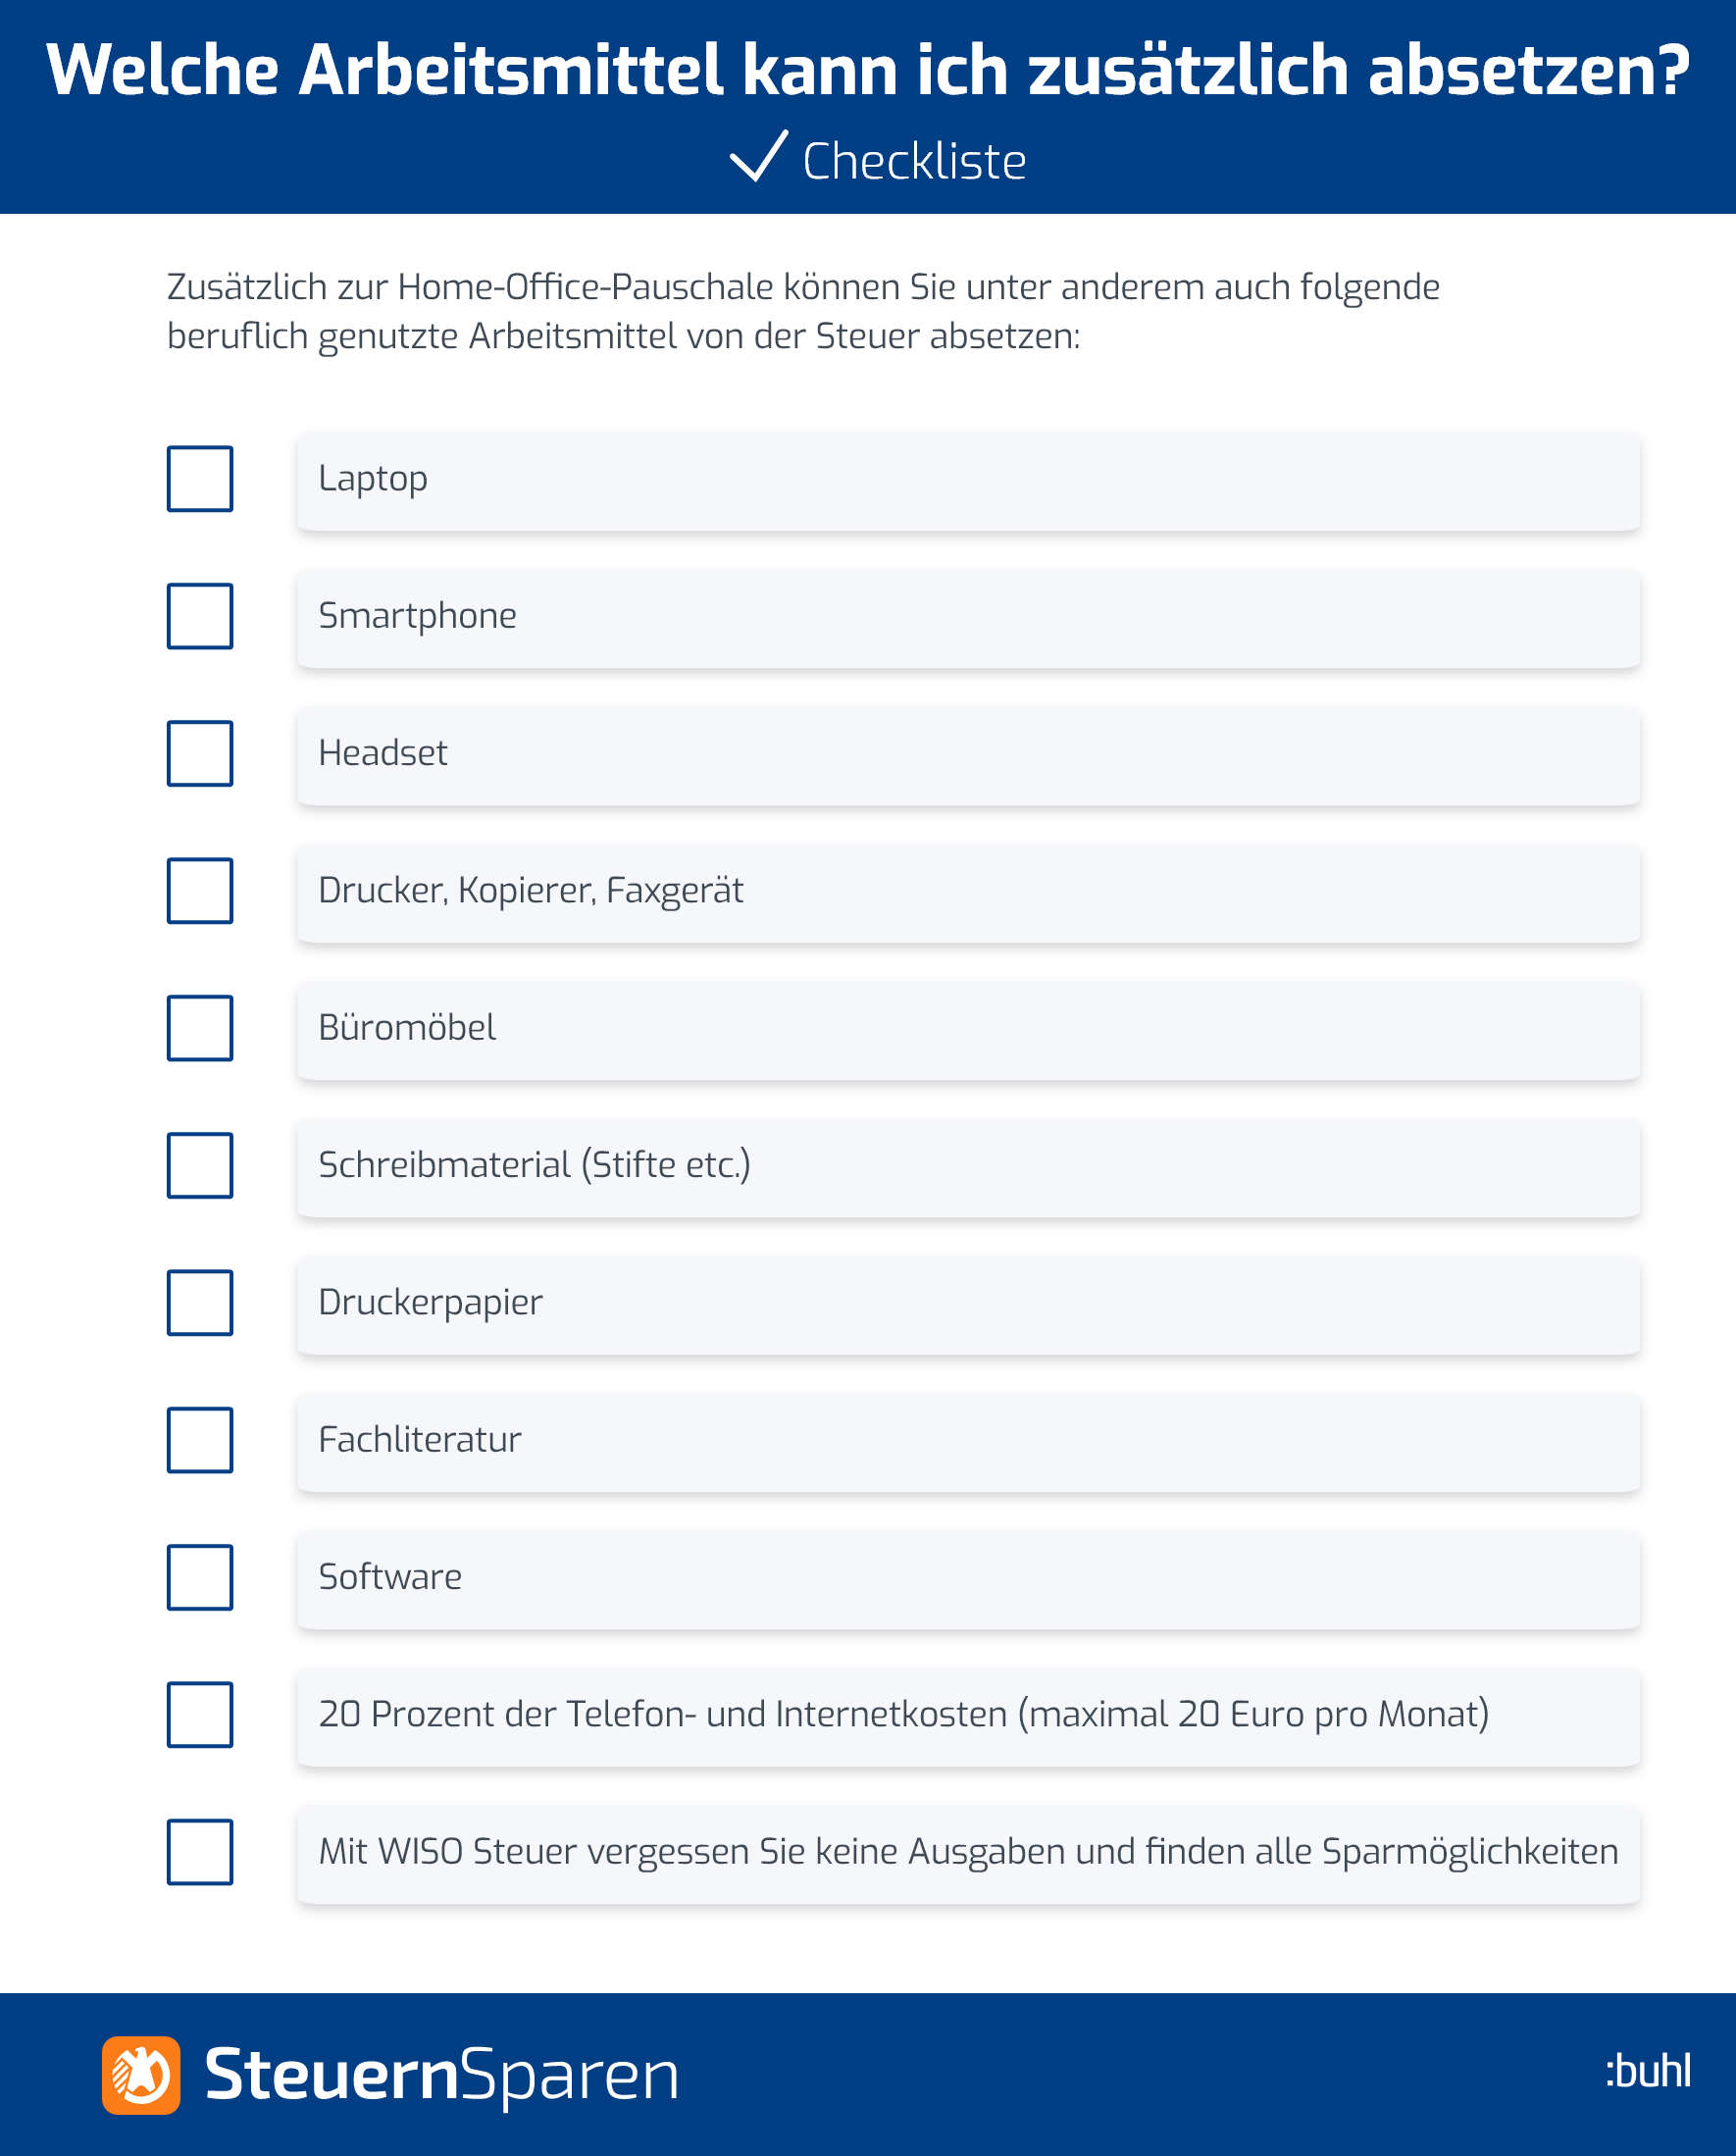This screenshot has height=2156, width=1736.
Task: Click the Laptop list item field
Action: click(968, 481)
